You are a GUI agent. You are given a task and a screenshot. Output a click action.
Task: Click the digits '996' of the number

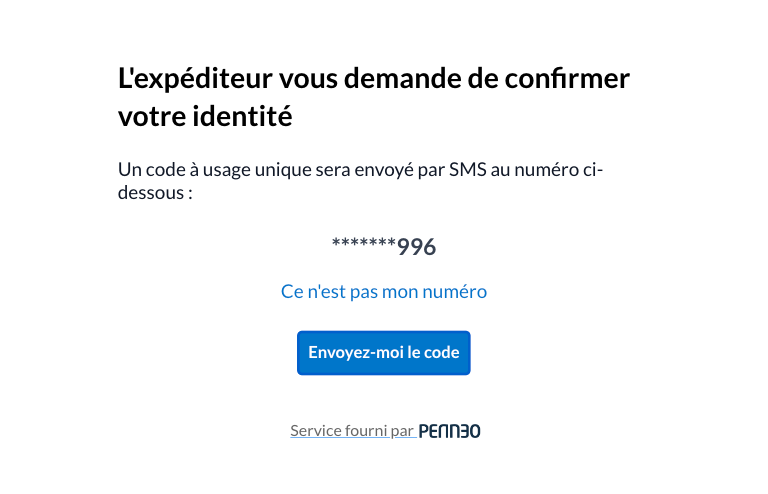click(x=416, y=247)
